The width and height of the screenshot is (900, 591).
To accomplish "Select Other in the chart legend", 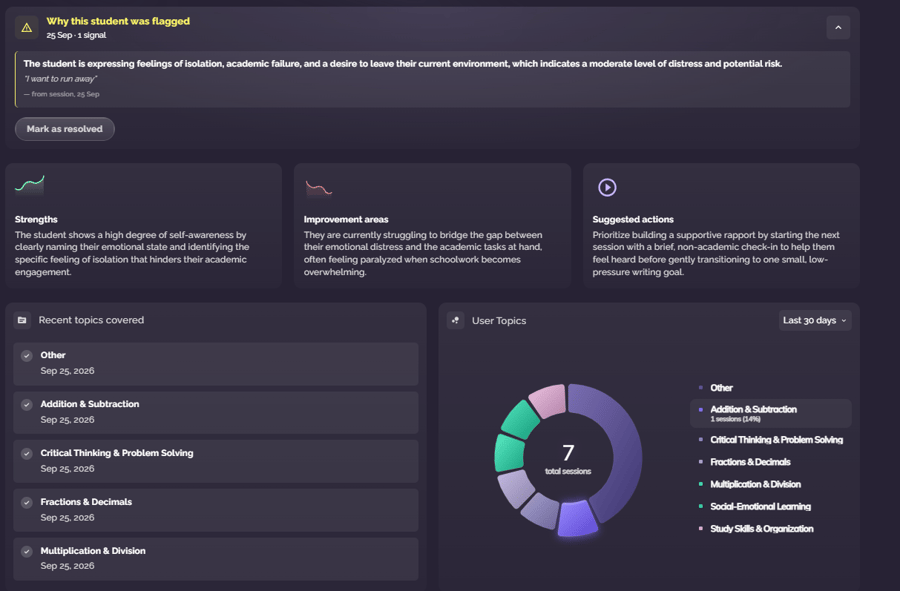I will pyautogui.click(x=721, y=388).
